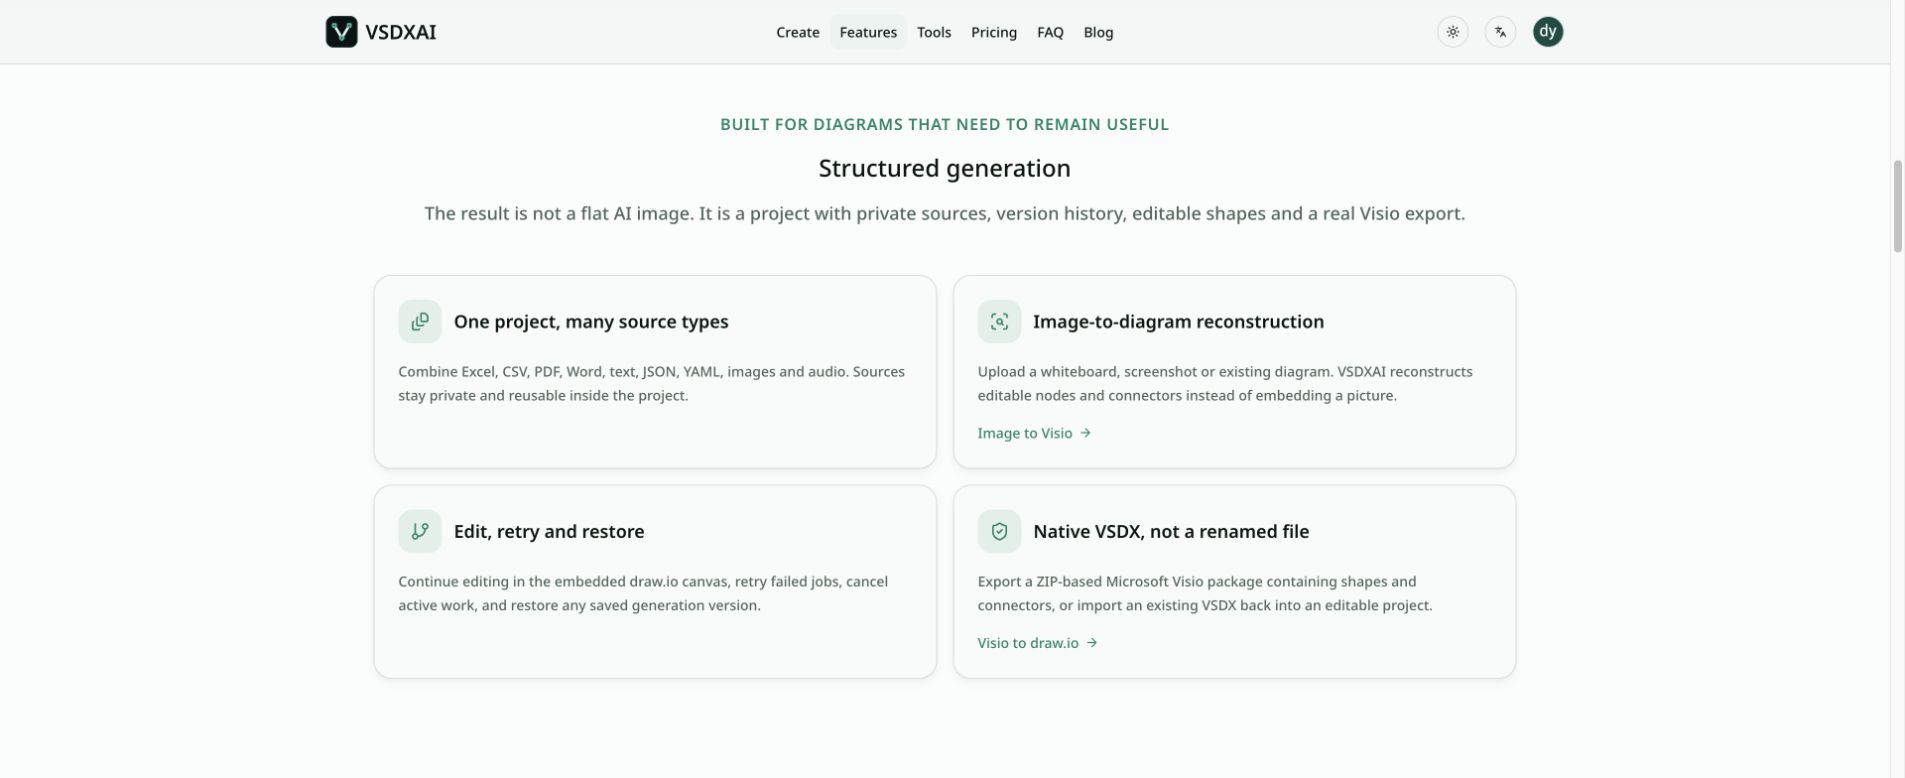
Task: Navigate to the Pricing page
Action: 994,32
